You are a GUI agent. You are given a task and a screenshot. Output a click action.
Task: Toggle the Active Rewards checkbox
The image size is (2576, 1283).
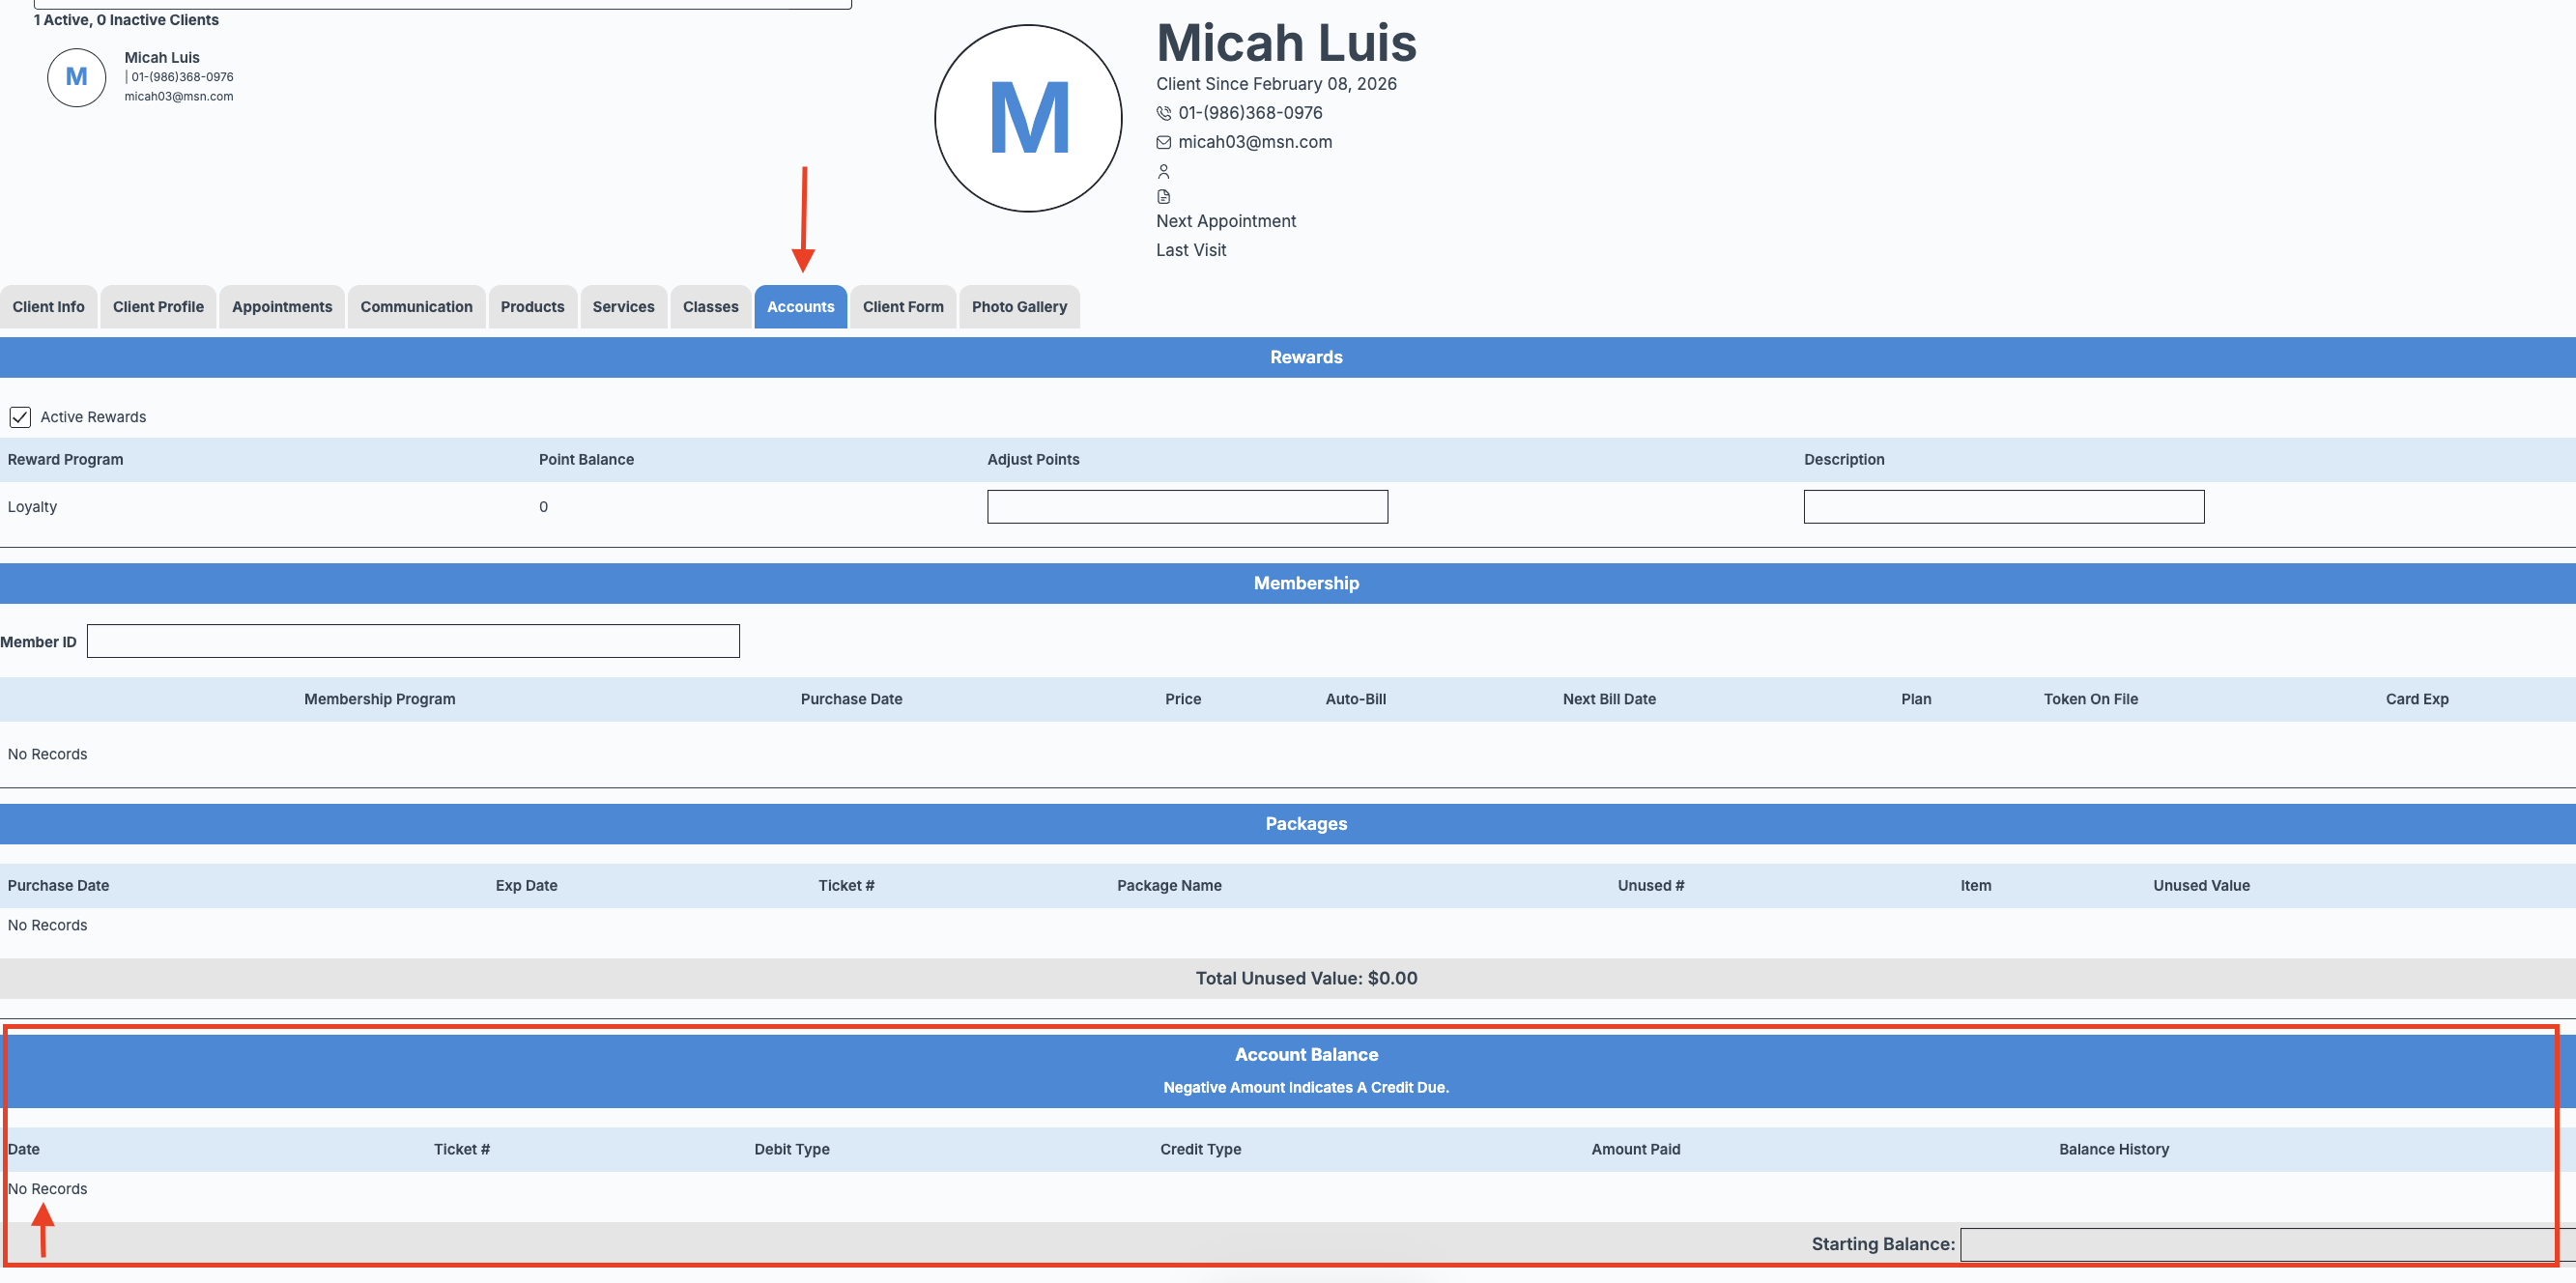pos(20,417)
